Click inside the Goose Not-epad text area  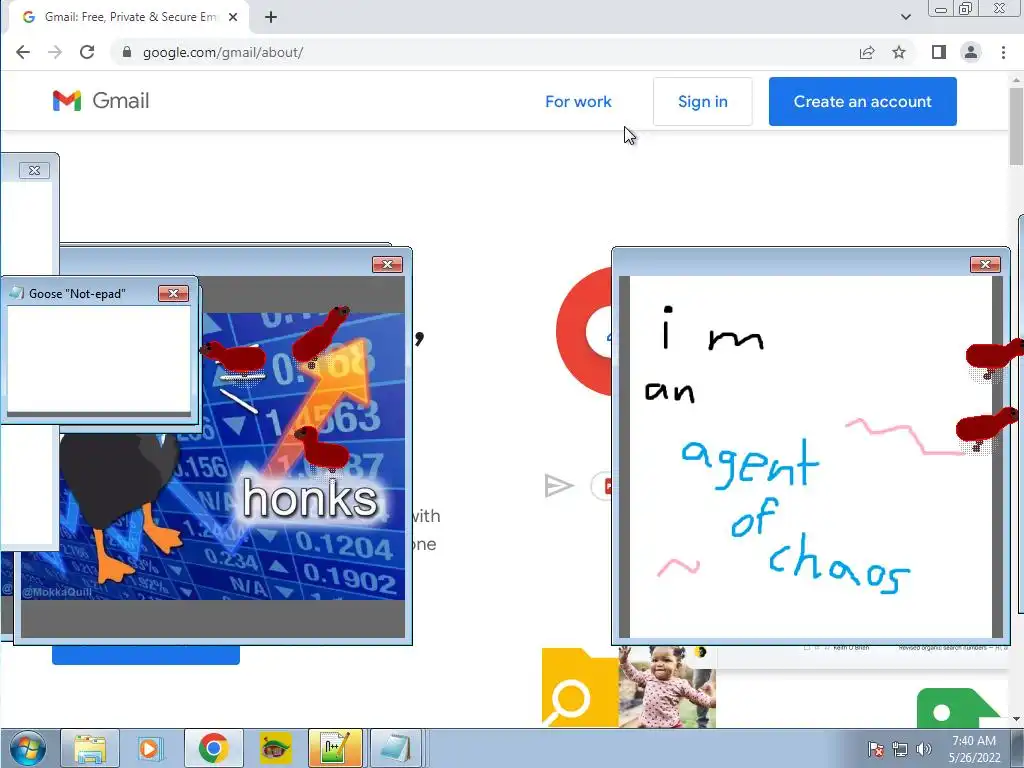(99, 359)
